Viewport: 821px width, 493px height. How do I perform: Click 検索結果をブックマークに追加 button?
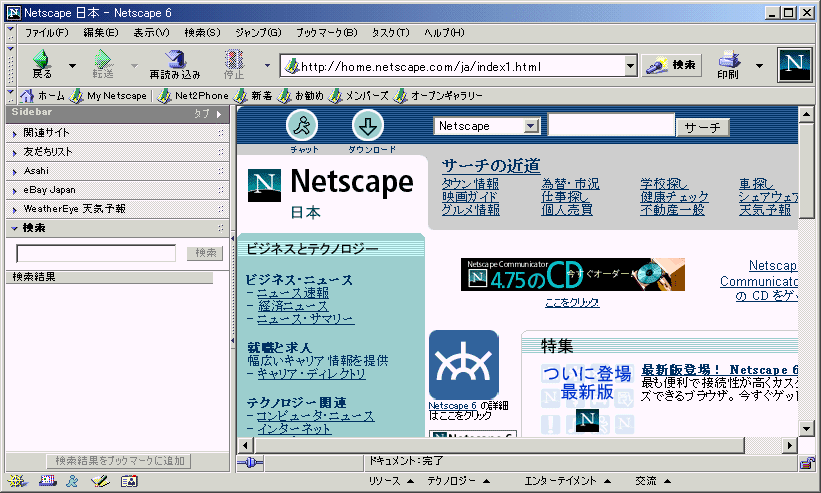tap(119, 461)
